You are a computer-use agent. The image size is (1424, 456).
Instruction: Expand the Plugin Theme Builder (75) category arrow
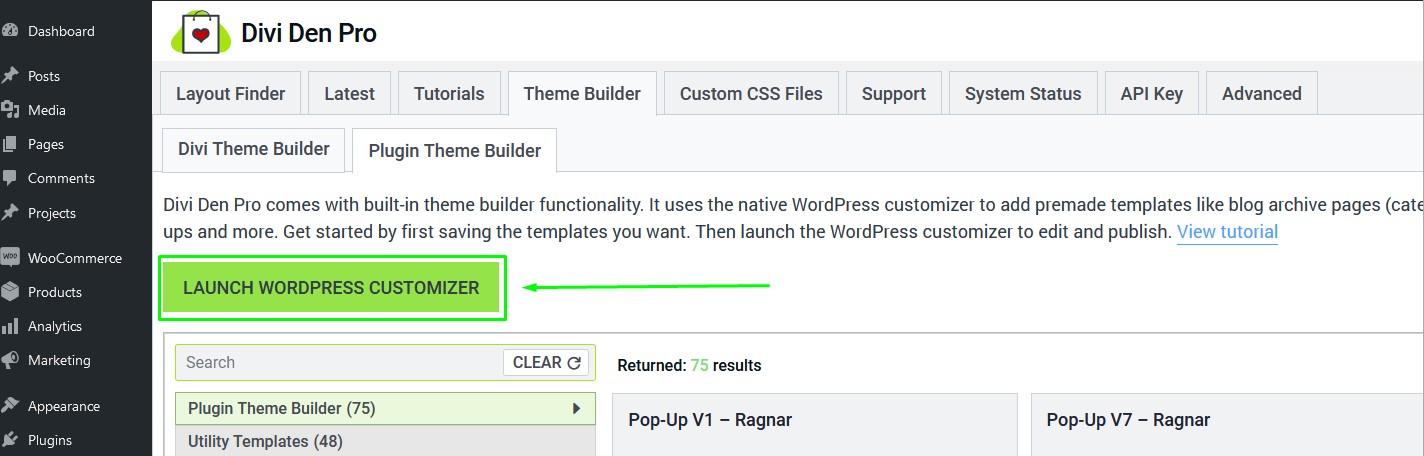576,408
